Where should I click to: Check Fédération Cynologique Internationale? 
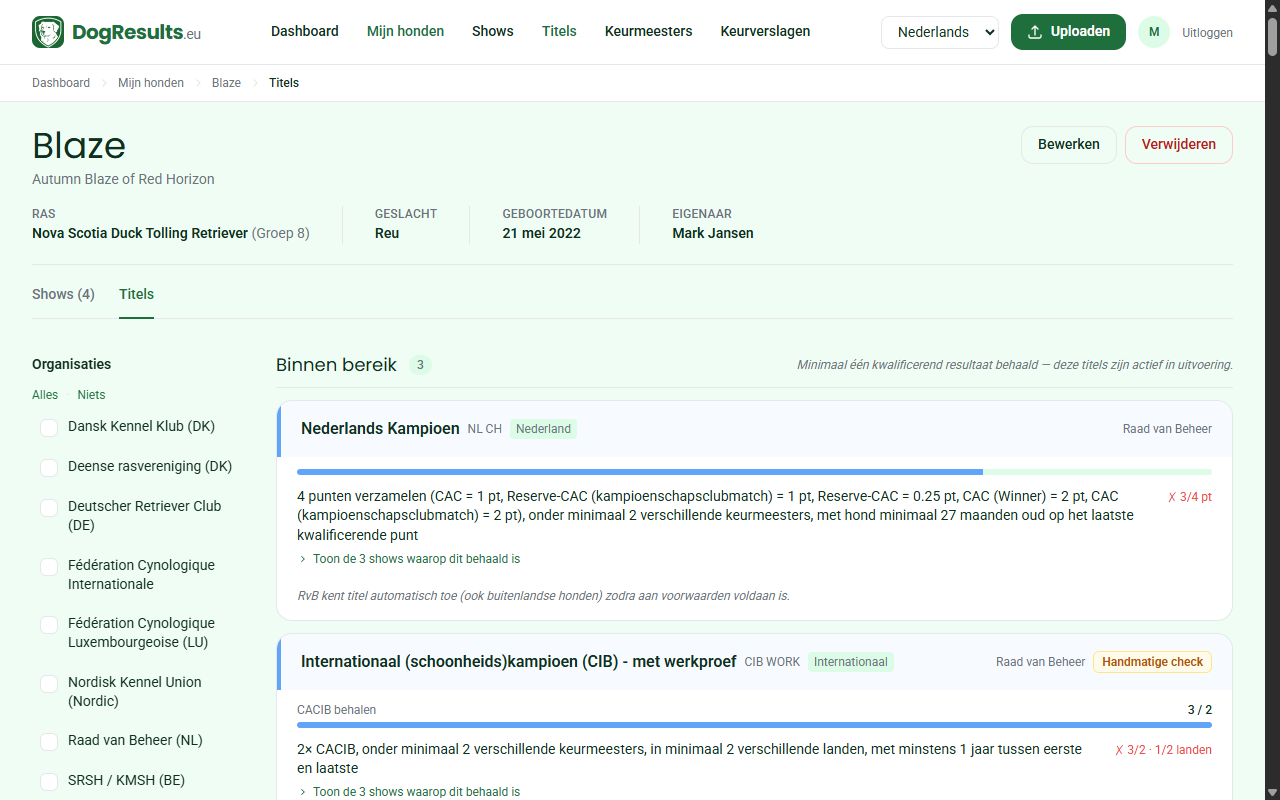pos(48,566)
